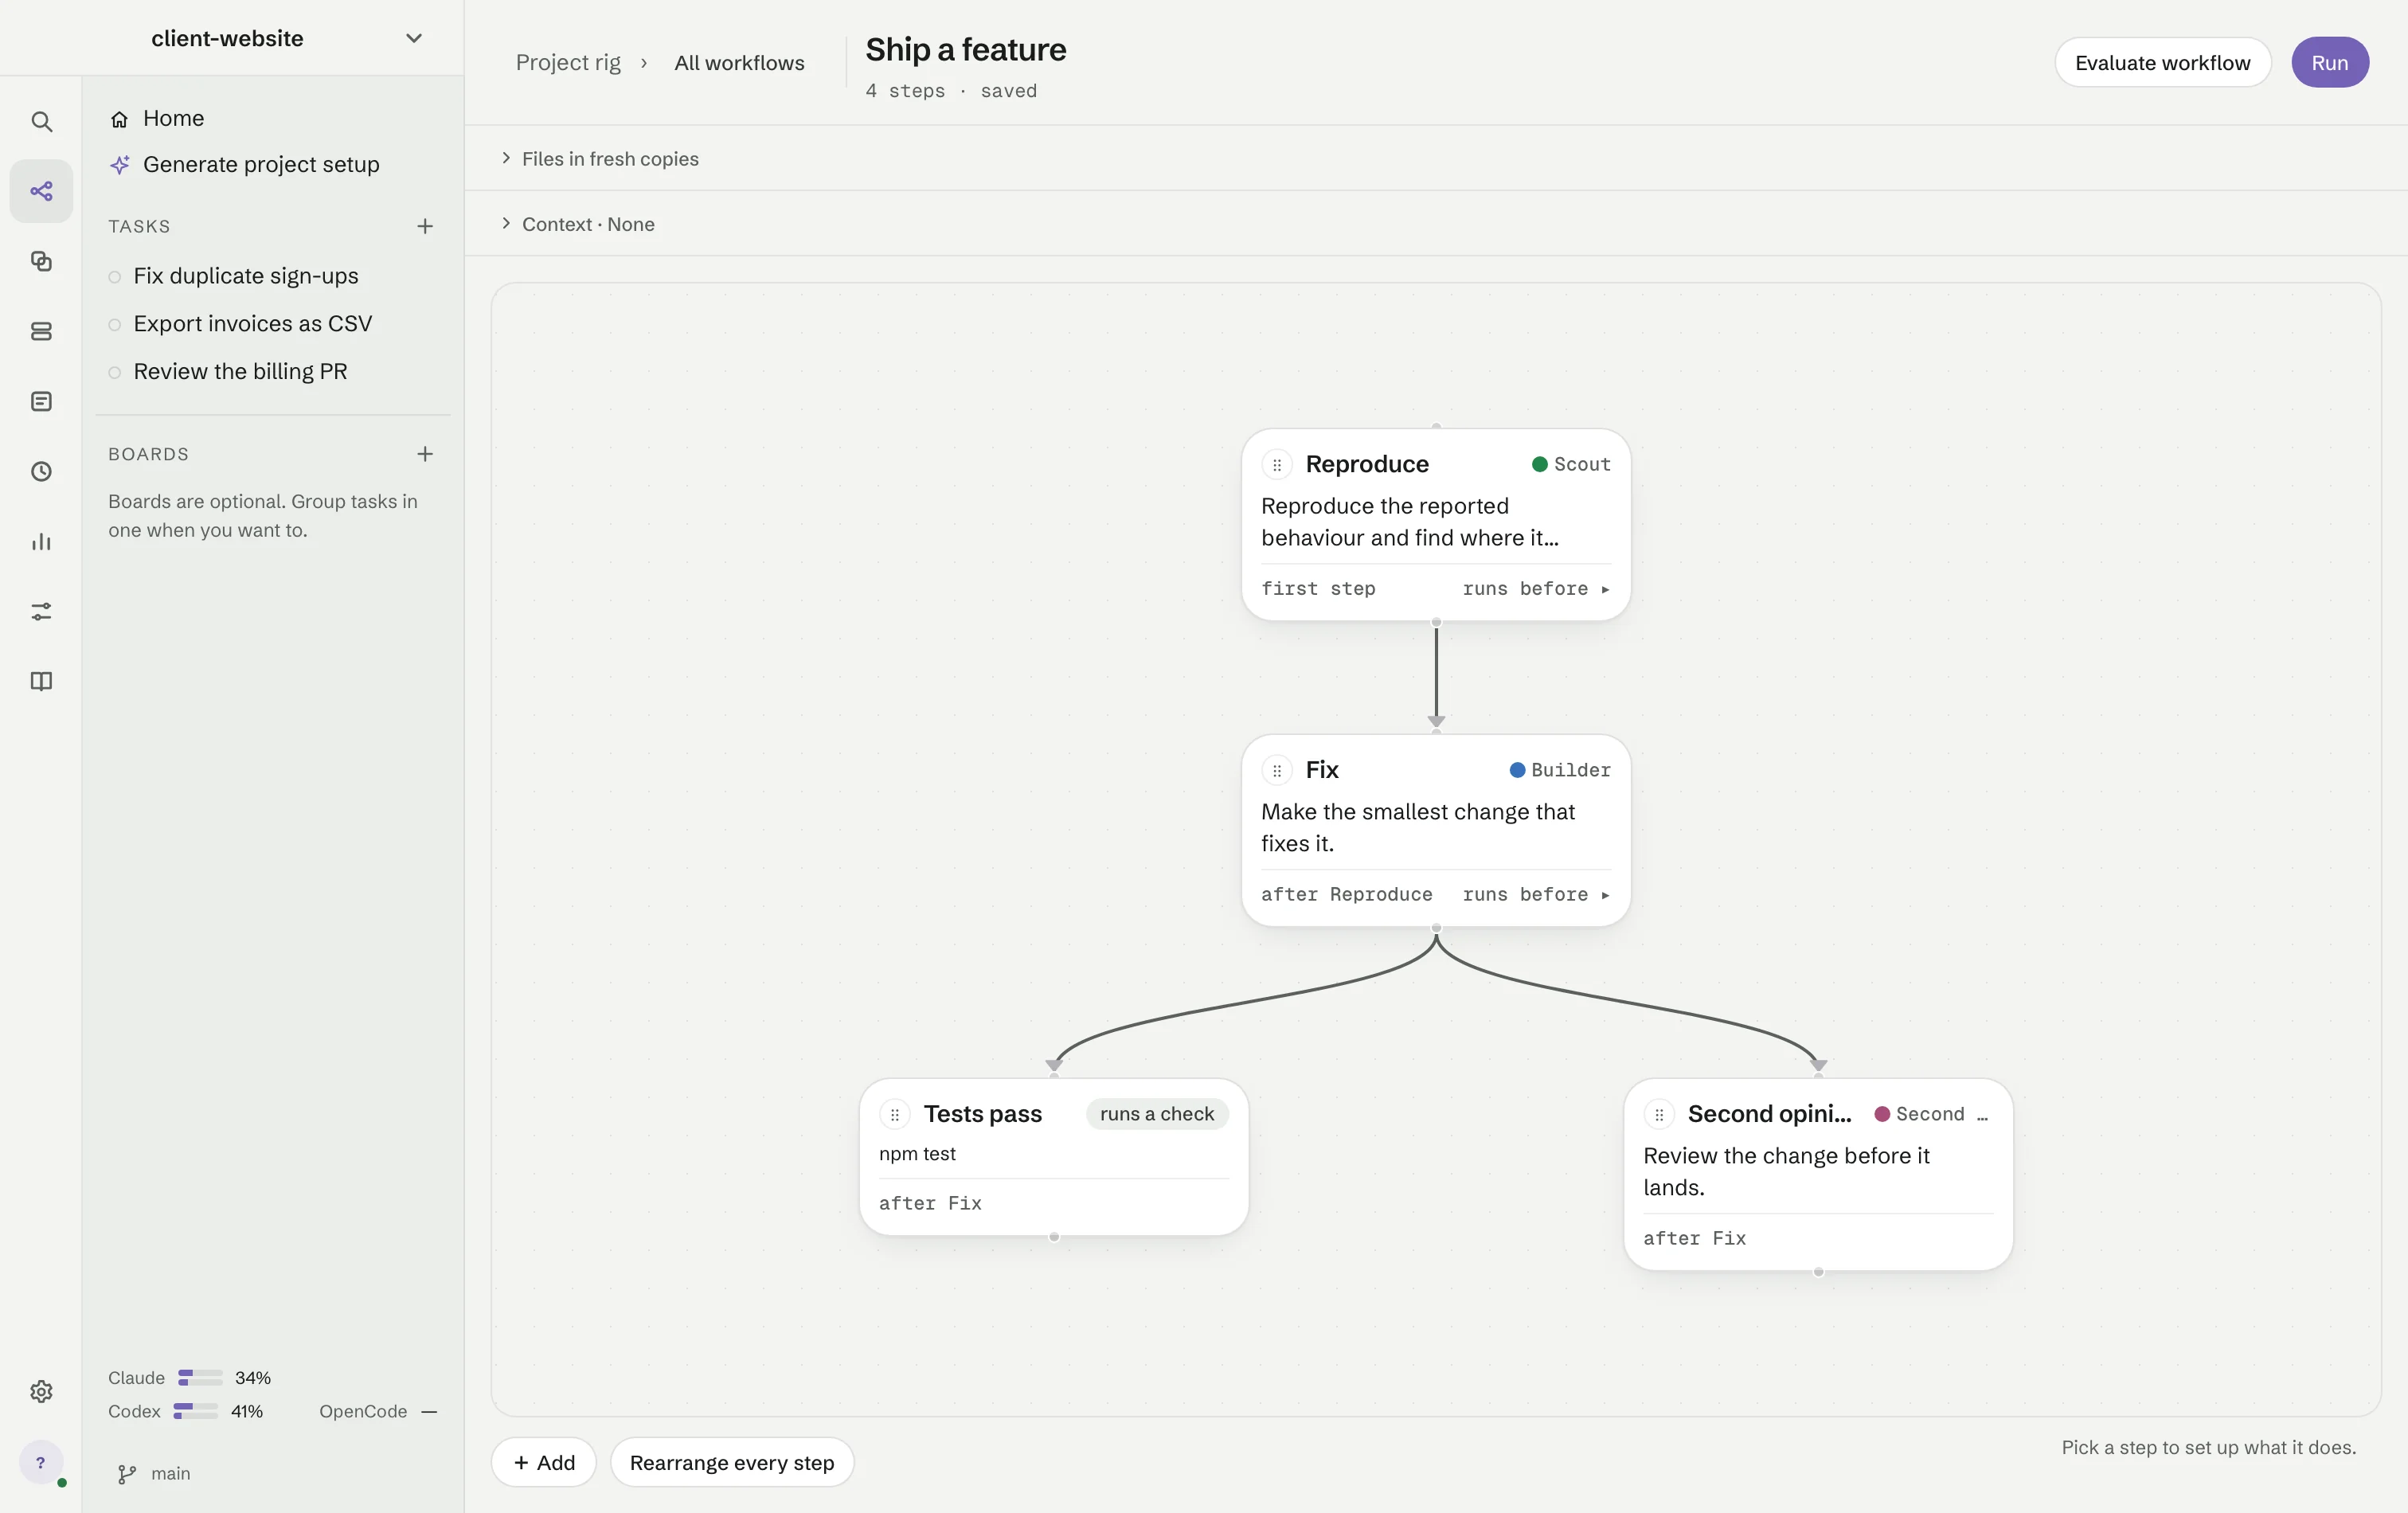
Task: Click the breadcrumb arrow after Project rig
Action: (x=644, y=63)
